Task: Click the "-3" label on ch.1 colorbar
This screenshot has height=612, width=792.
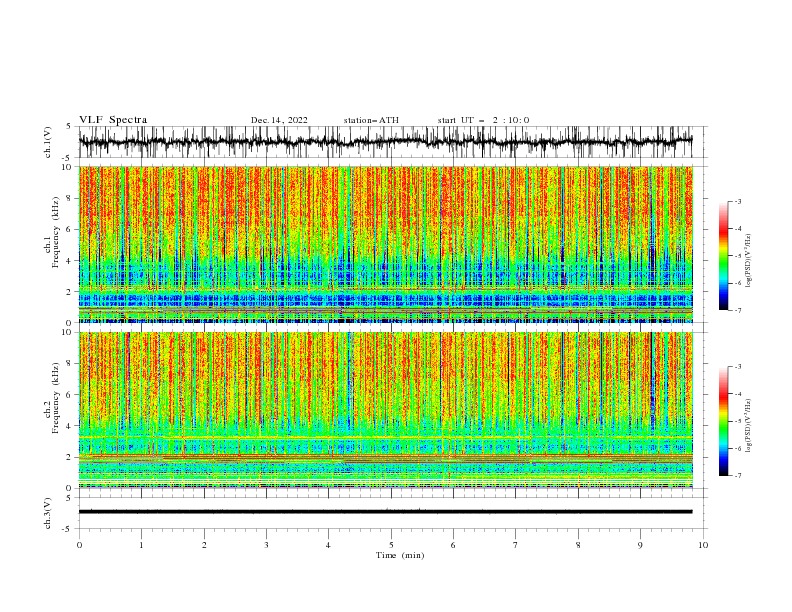Action: pyautogui.click(x=738, y=201)
